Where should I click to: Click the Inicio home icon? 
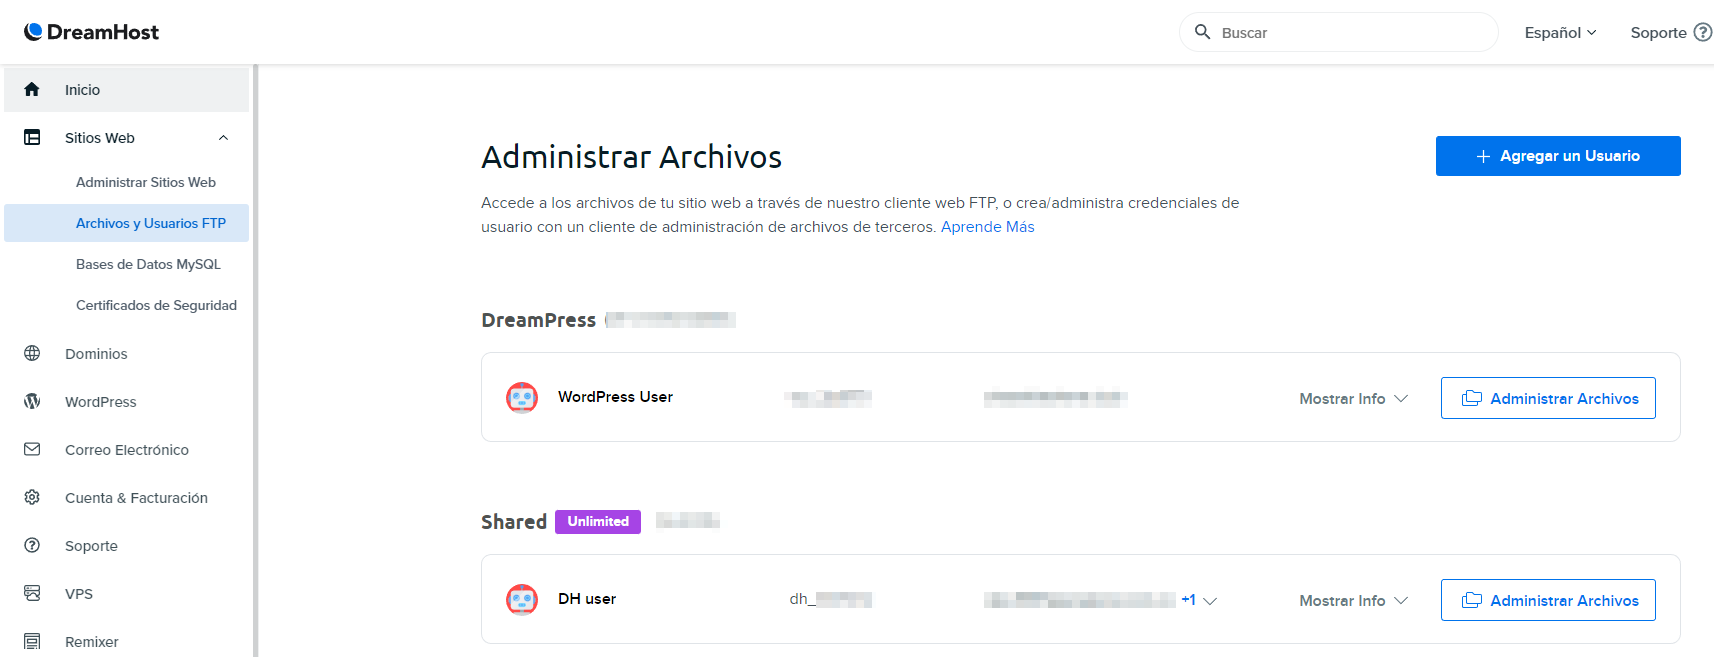(x=32, y=90)
